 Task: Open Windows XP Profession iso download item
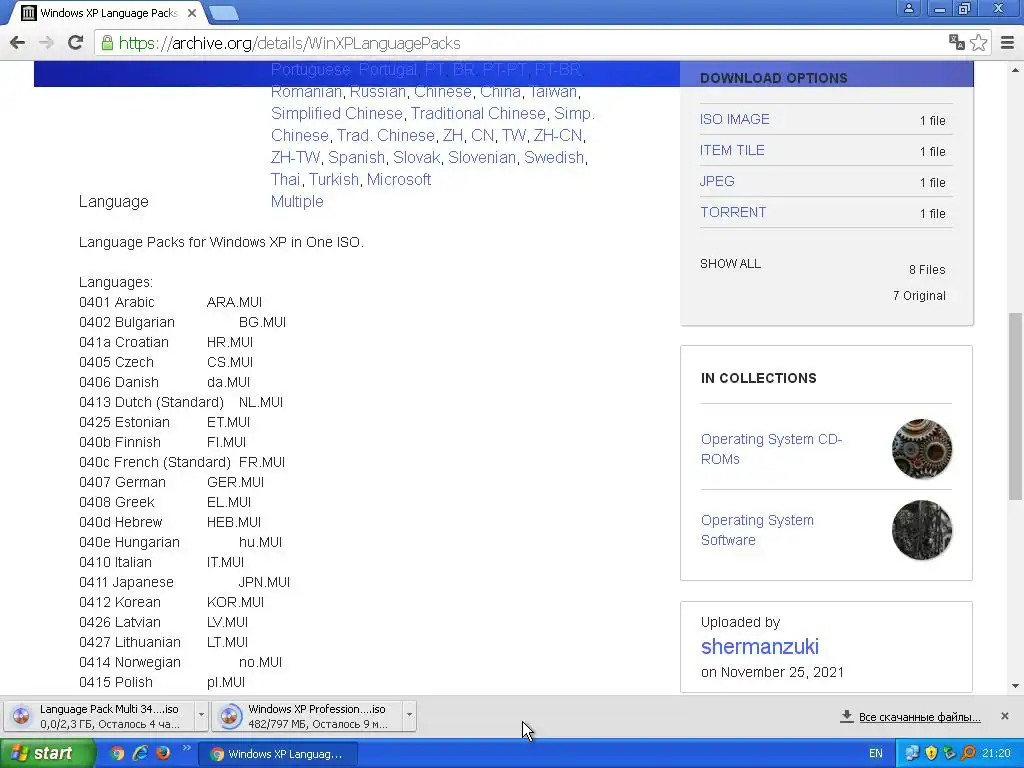pos(307,716)
